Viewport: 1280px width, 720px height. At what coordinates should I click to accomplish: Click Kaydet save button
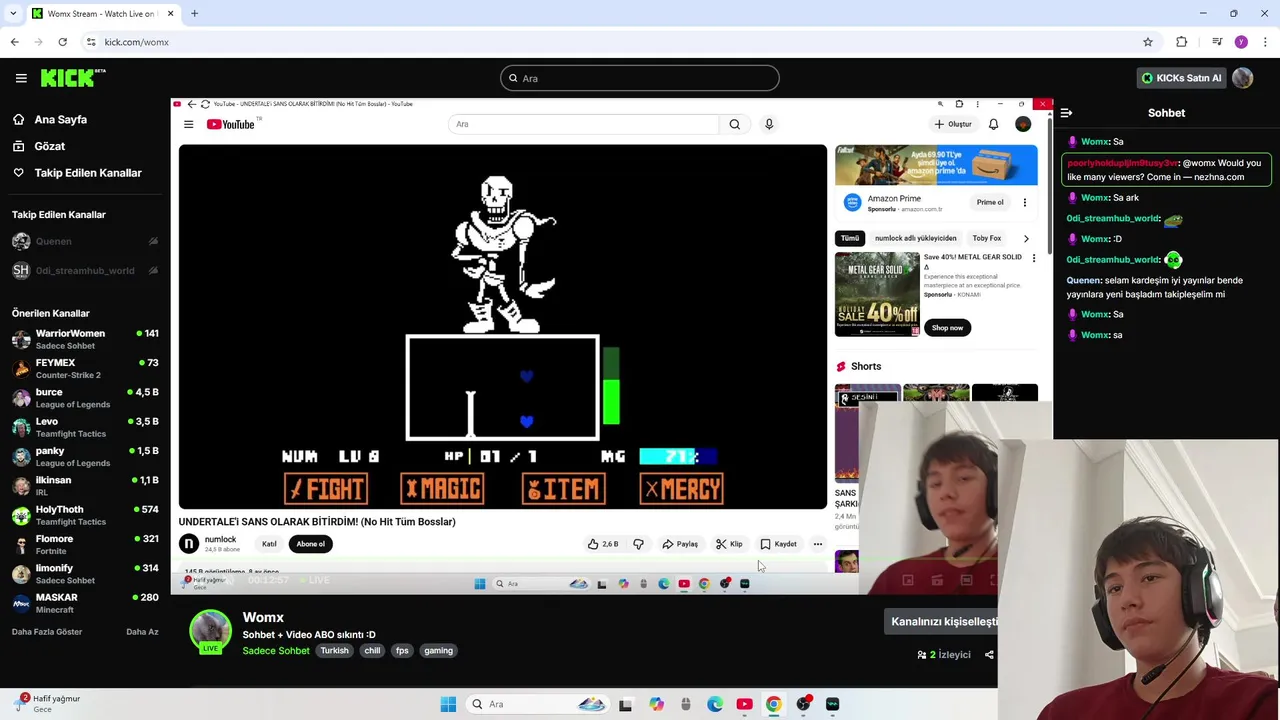coord(778,544)
